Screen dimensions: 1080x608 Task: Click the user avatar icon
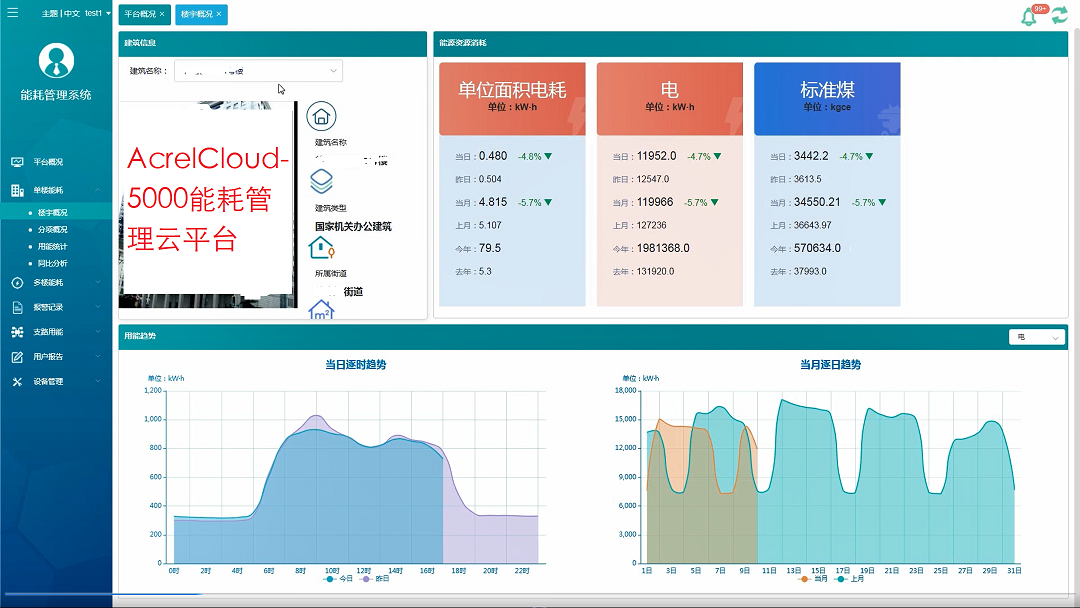point(56,61)
